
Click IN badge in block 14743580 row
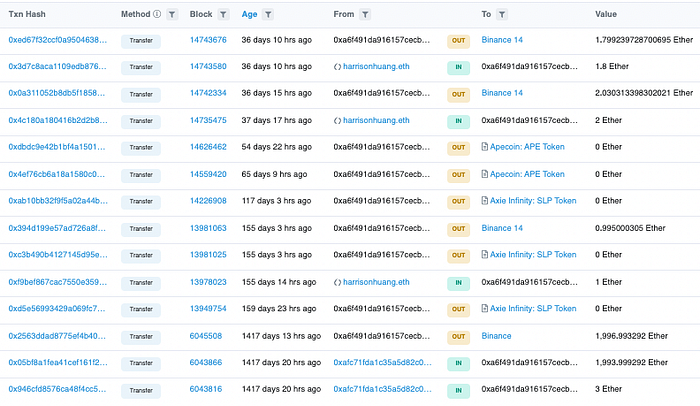(458, 67)
